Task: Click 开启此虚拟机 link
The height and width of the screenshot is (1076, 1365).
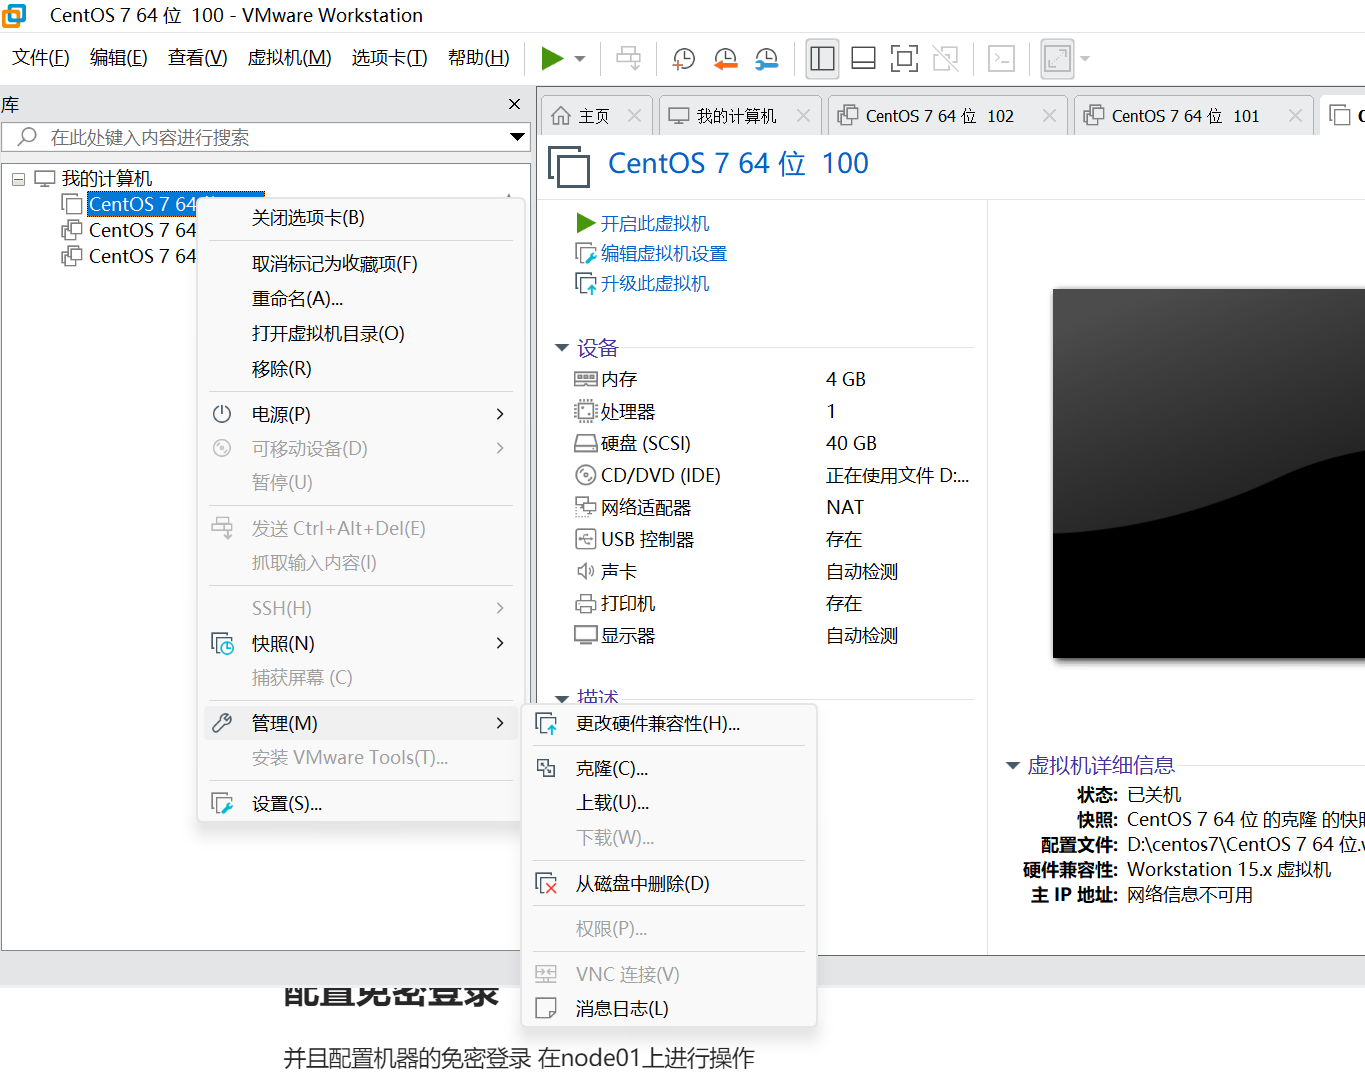Action: point(655,223)
